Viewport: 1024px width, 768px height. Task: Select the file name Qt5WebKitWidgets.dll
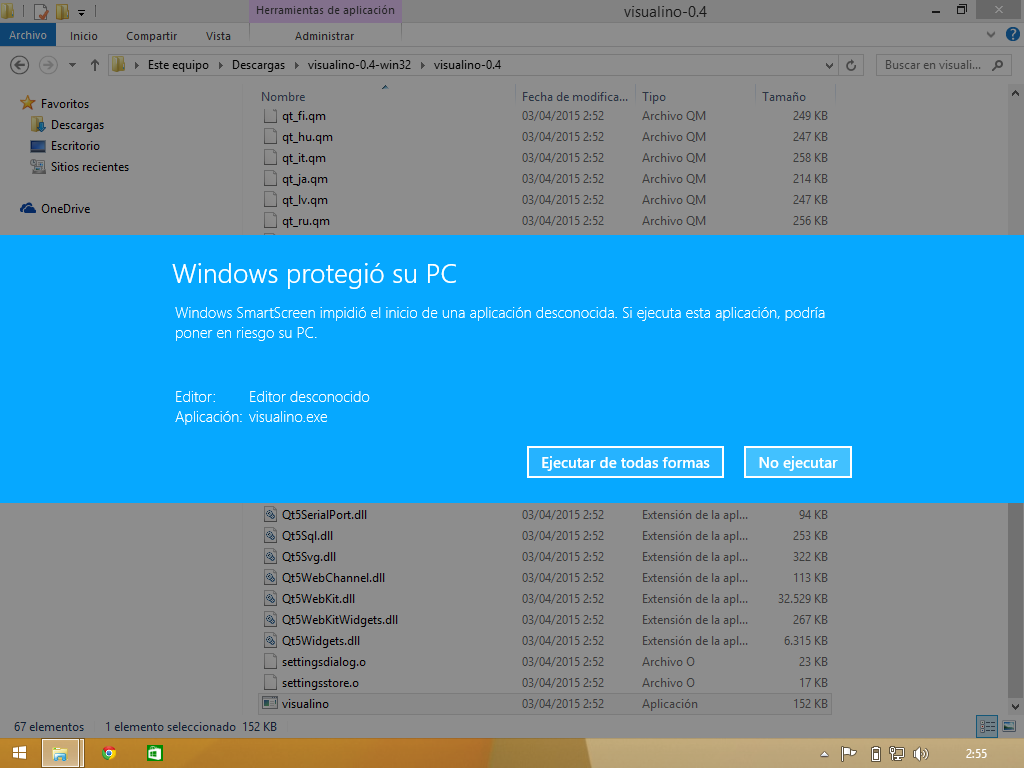[340, 620]
